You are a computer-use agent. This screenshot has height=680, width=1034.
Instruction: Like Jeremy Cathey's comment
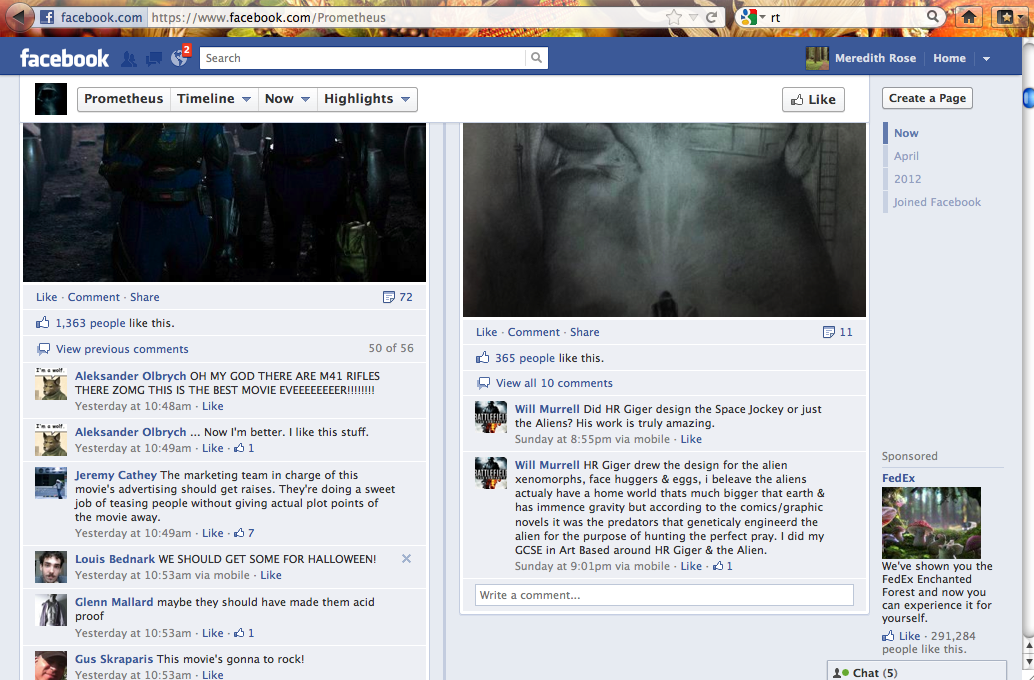tap(212, 533)
